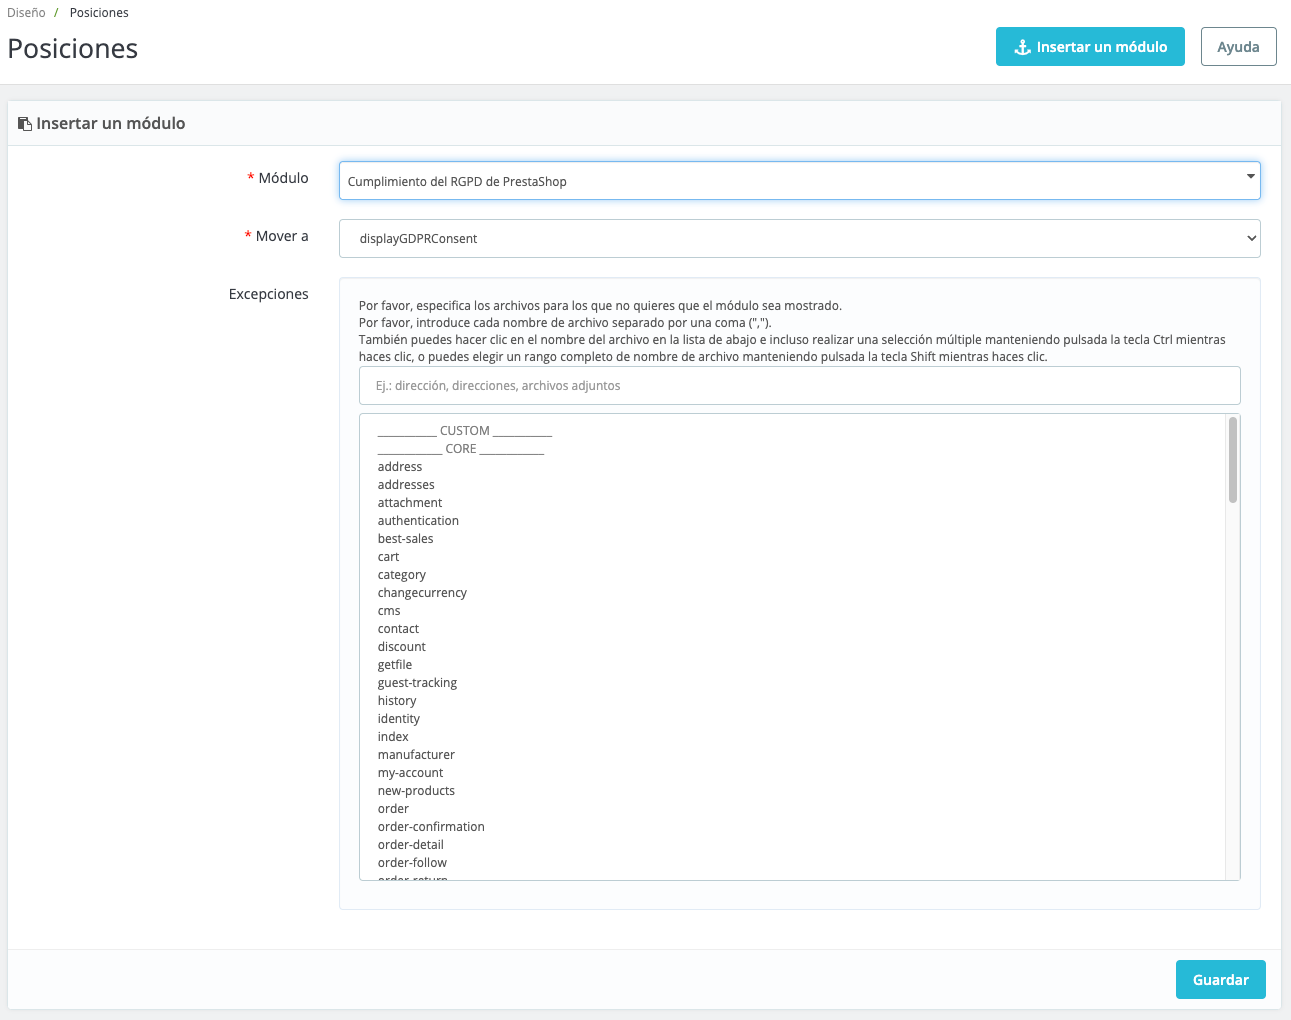This screenshot has width=1291, height=1020.
Task: Open the Módulo dropdown showing Cumplimiento del RGPD
Action: (x=799, y=181)
